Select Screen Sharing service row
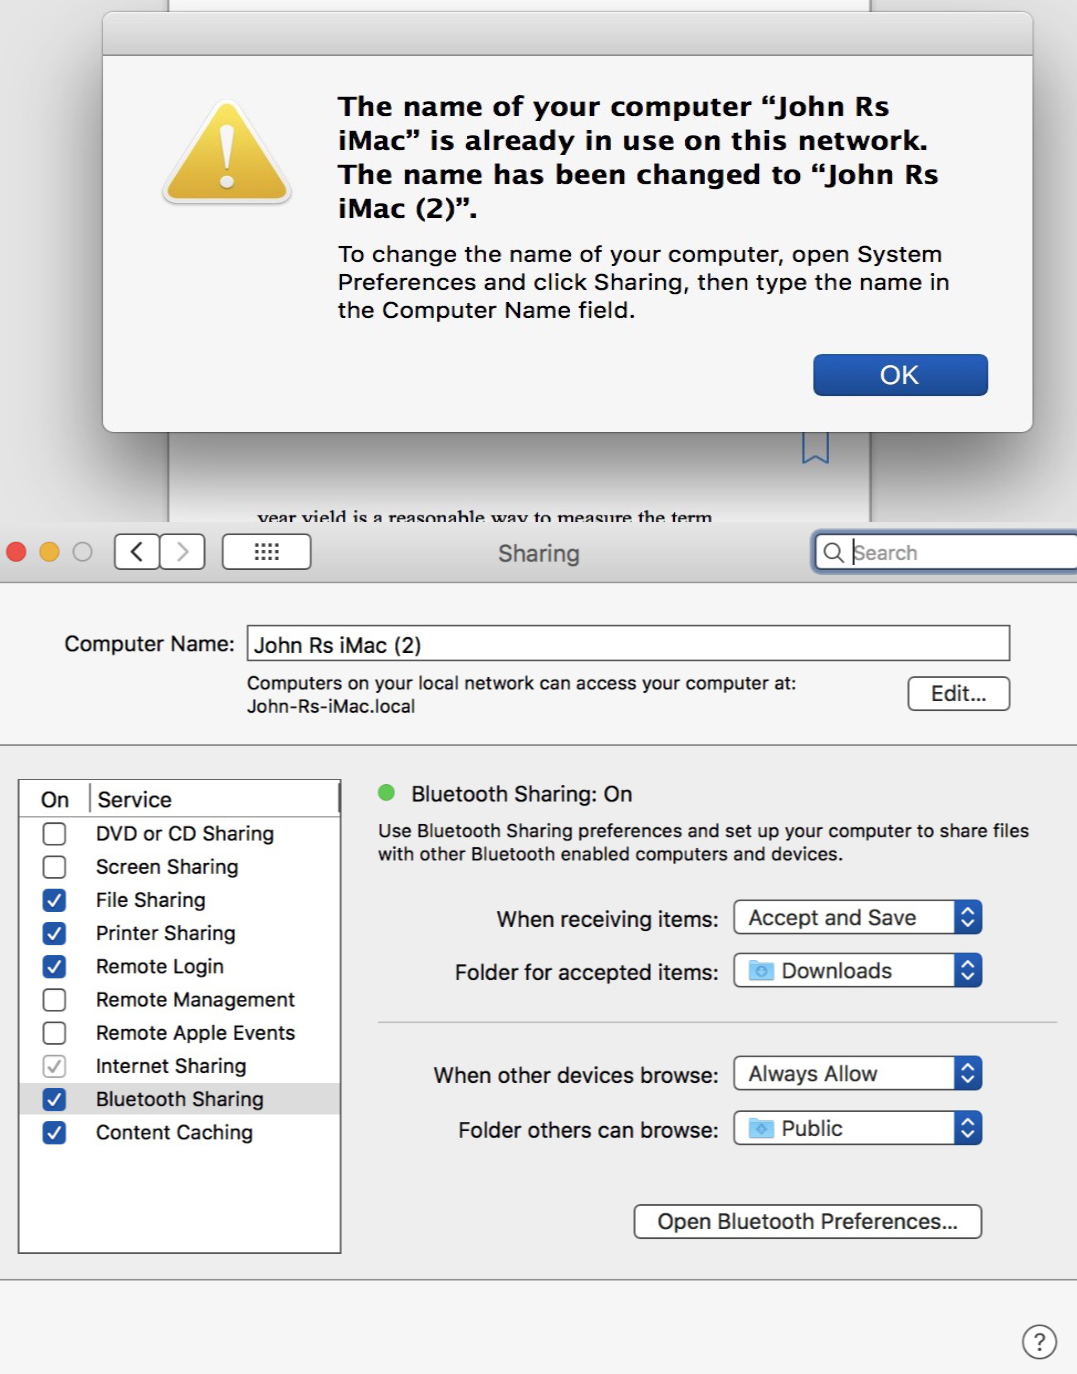1077x1374 pixels. point(180,867)
